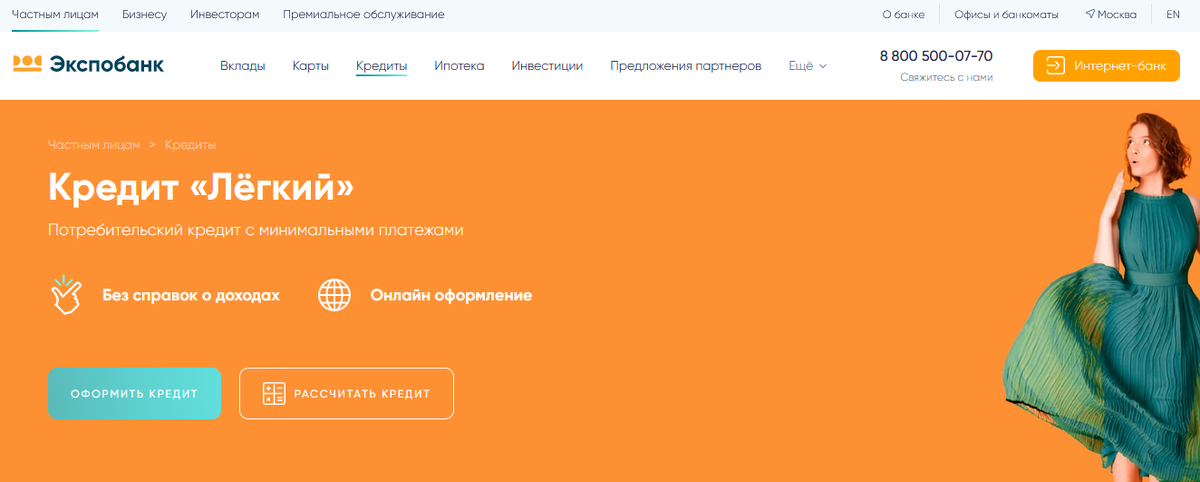Image resolution: width=1200 pixels, height=482 pixels.
Task: Click the location arrow icon beside Москва
Action: pyautogui.click(x=1090, y=15)
